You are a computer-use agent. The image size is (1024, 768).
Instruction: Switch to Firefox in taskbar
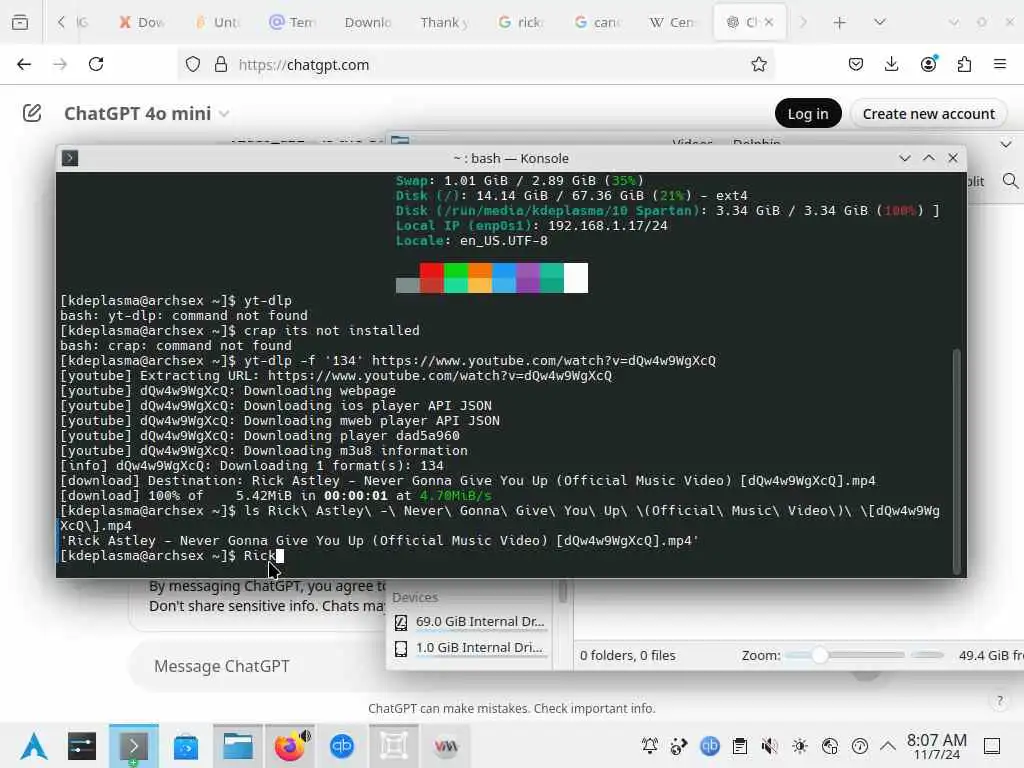click(290, 746)
